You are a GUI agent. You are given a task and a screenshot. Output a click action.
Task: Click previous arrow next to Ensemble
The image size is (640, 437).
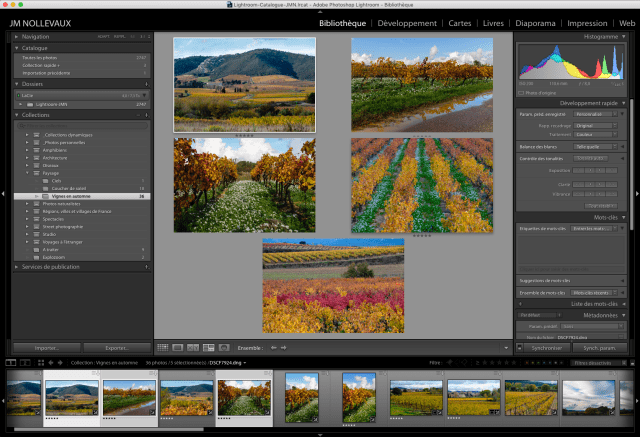tap(273, 347)
